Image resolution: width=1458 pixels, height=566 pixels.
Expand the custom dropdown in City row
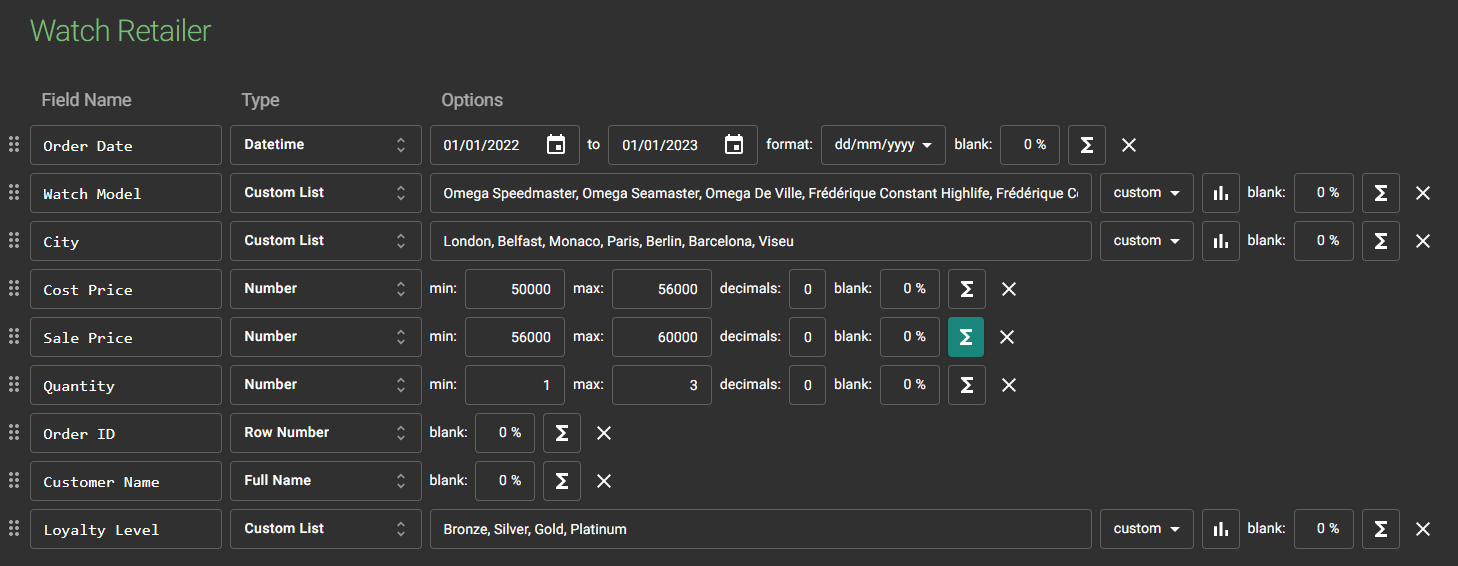[1146, 241]
